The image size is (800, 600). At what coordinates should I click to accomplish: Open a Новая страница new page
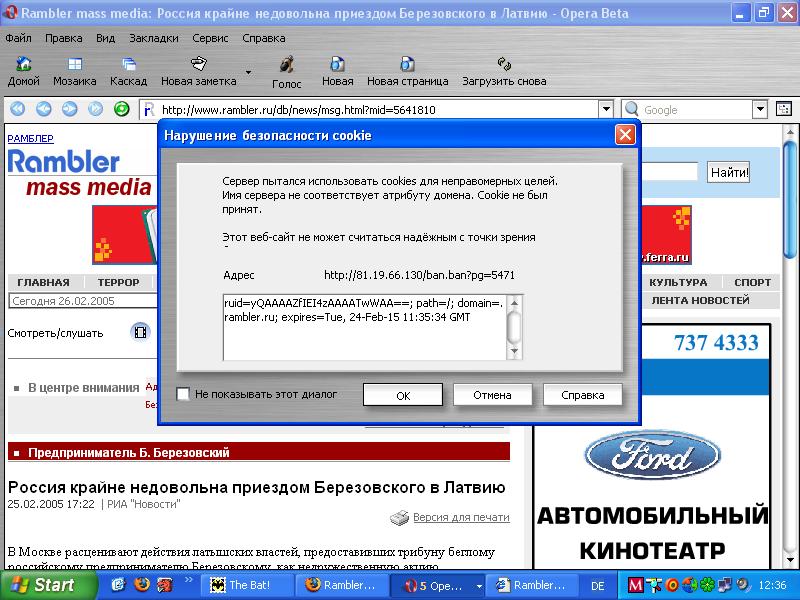408,71
